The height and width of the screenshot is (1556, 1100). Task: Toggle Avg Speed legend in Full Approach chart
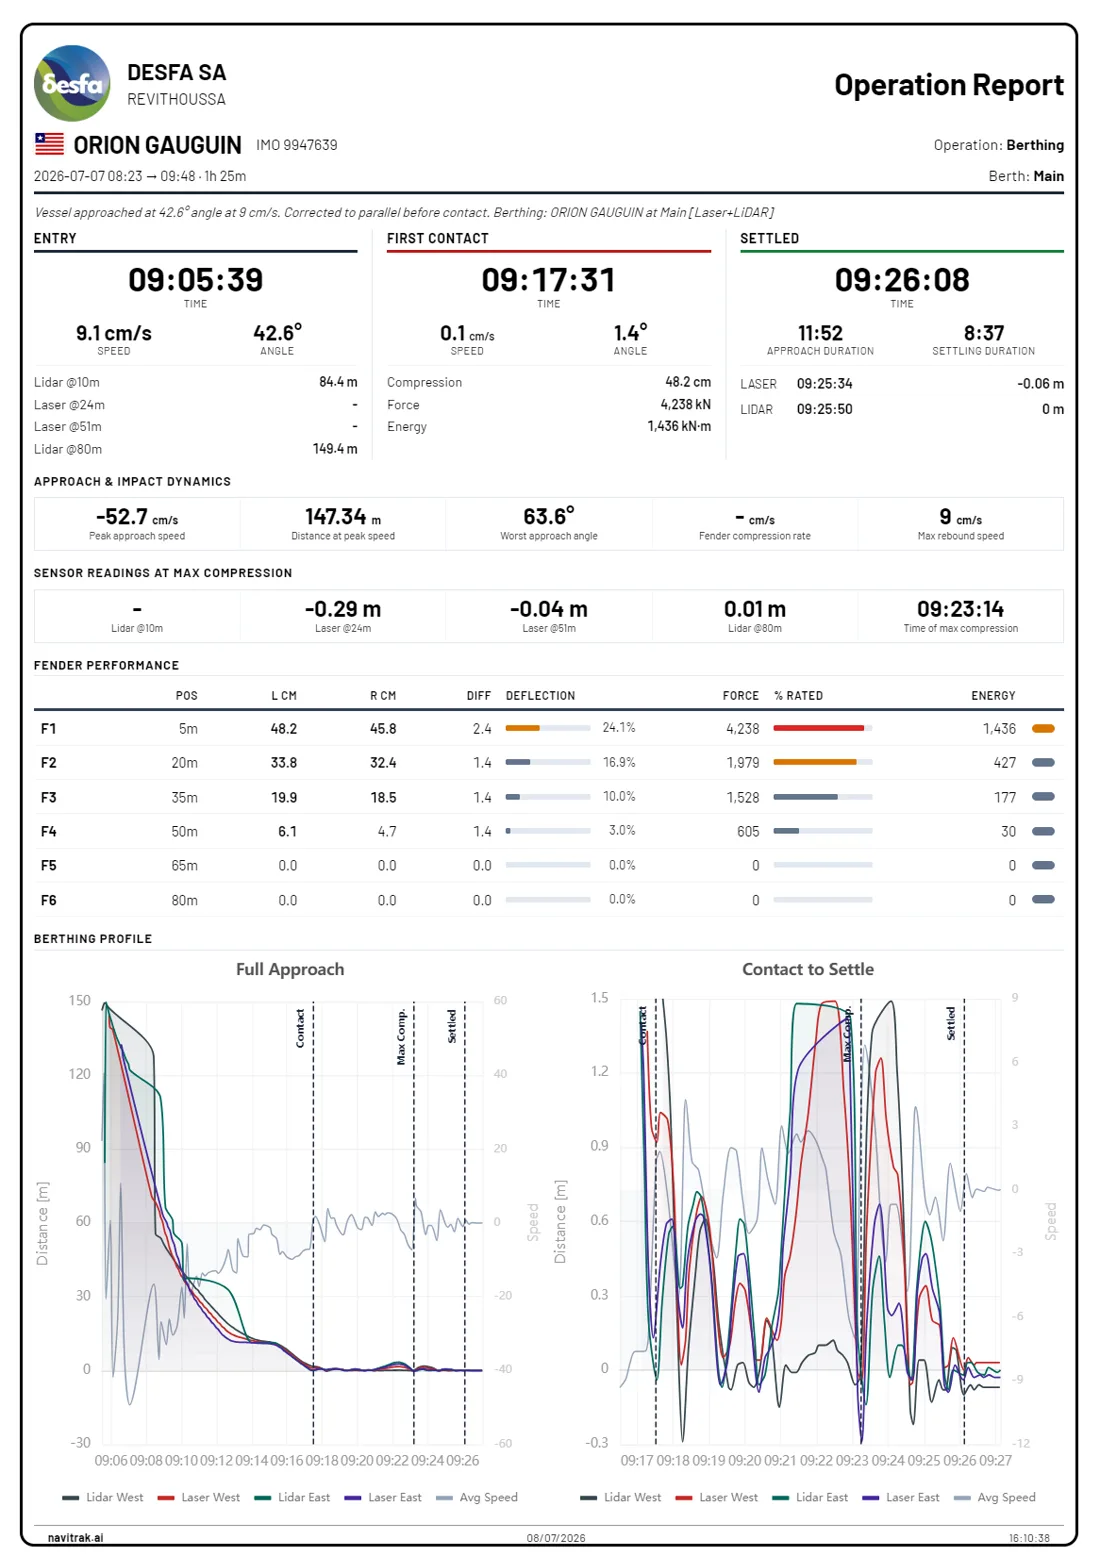pyautogui.click(x=477, y=1497)
